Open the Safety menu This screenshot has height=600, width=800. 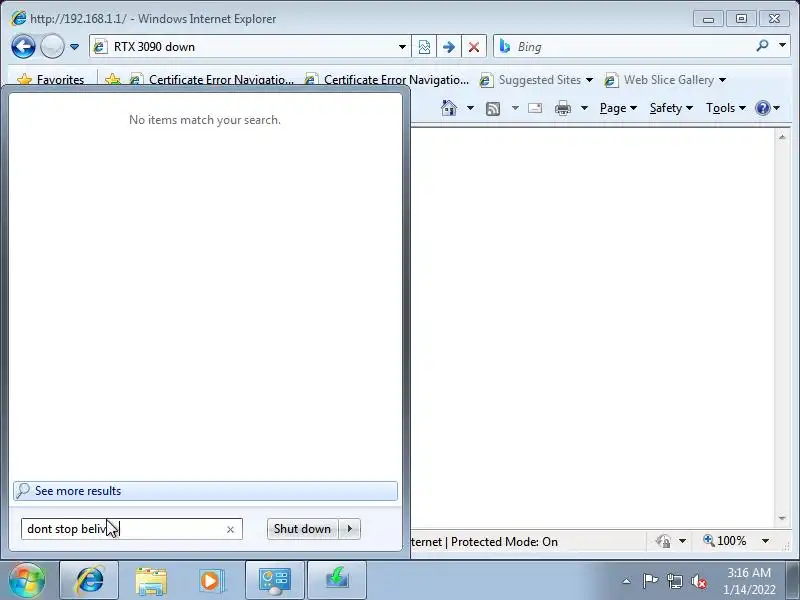click(671, 108)
